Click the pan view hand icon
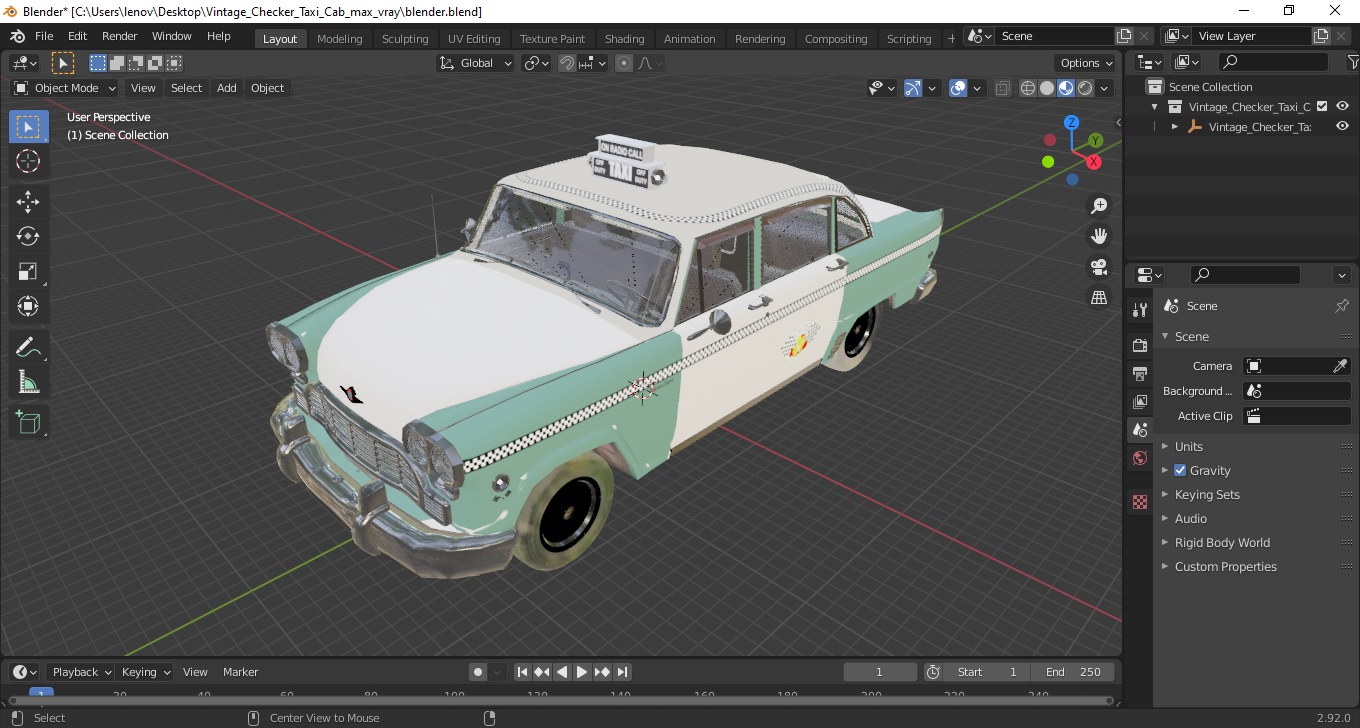 1099,236
